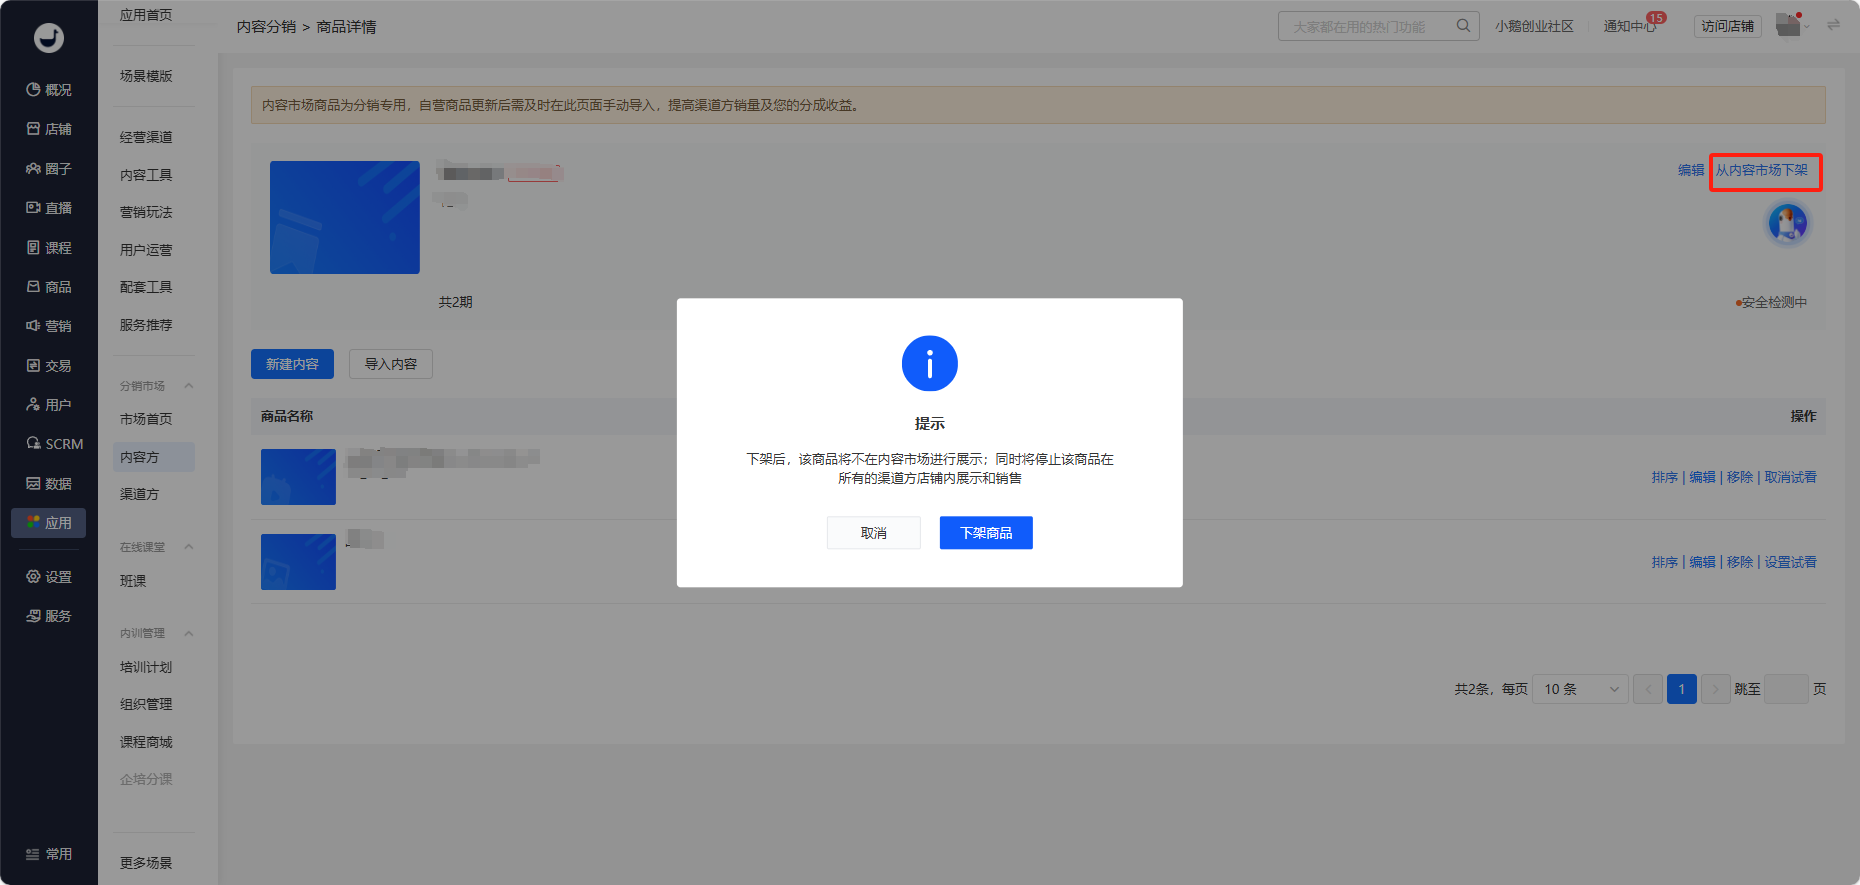
Task: Click the app logo in the sidebar
Action: click(x=48, y=38)
